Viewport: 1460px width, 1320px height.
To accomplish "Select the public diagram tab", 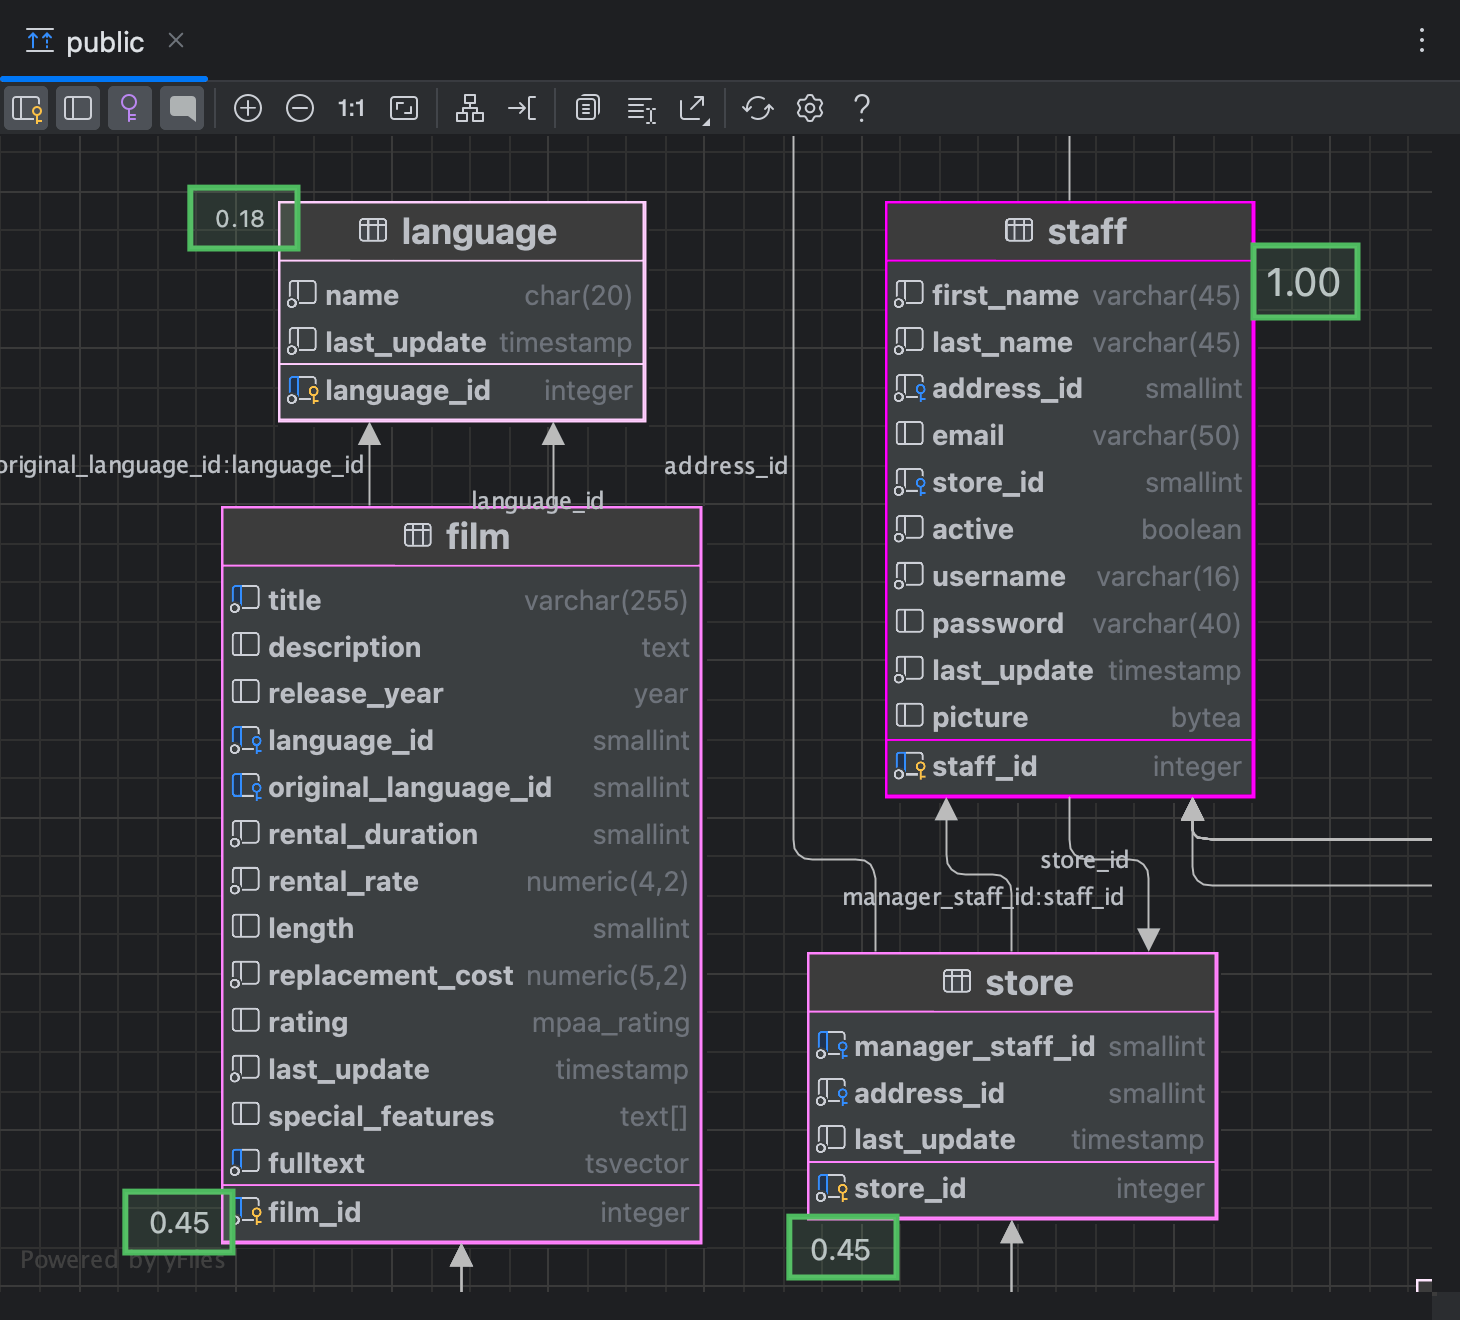I will 104,42.
